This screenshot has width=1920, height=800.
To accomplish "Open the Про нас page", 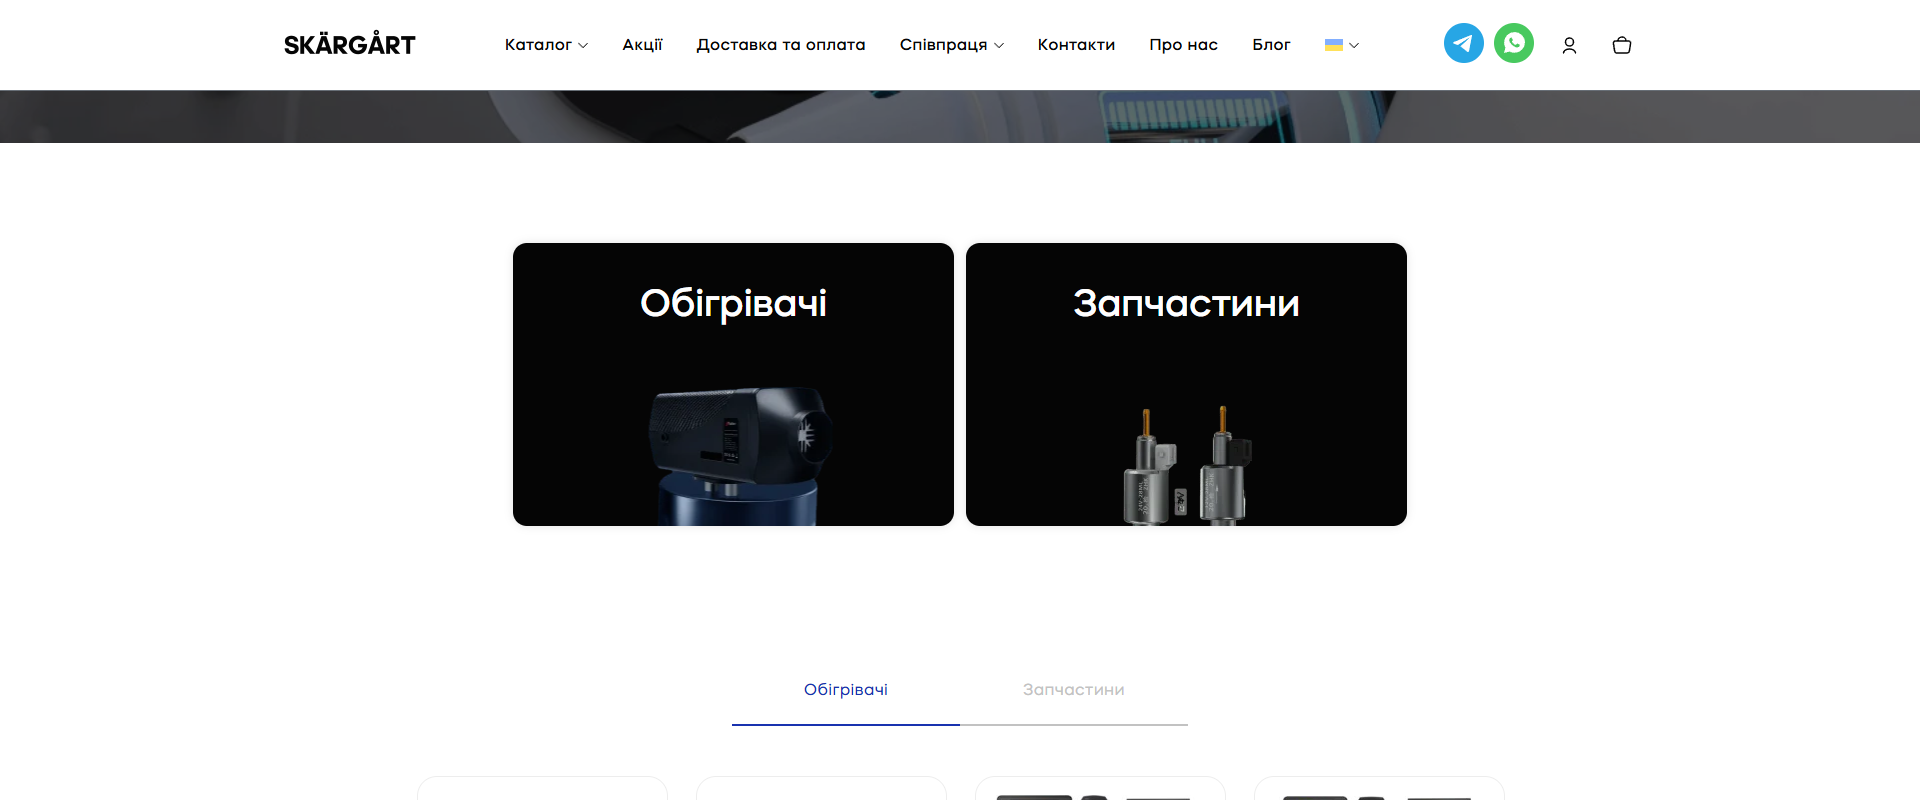I will 1183,45.
